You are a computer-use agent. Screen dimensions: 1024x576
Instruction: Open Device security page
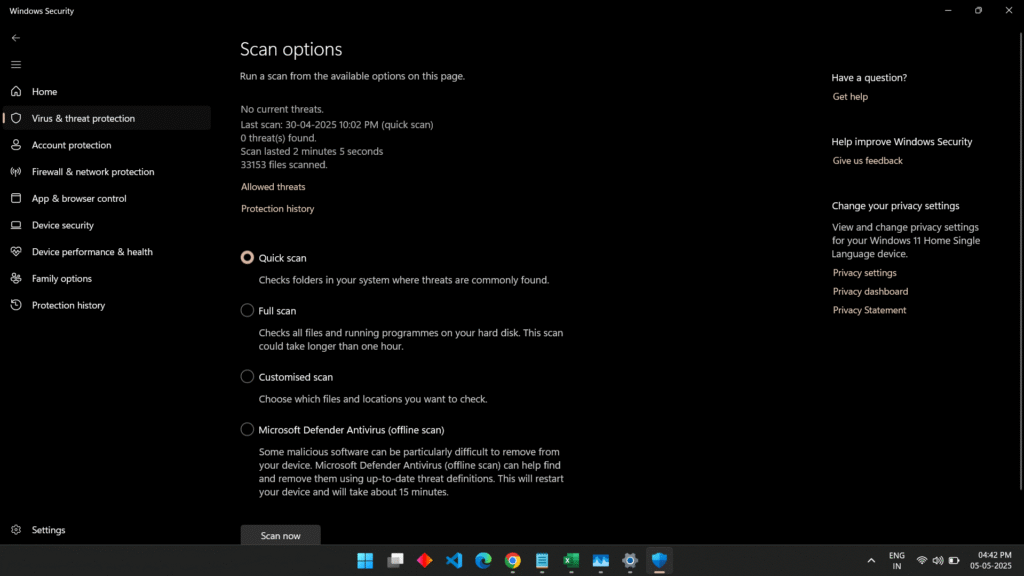point(63,225)
